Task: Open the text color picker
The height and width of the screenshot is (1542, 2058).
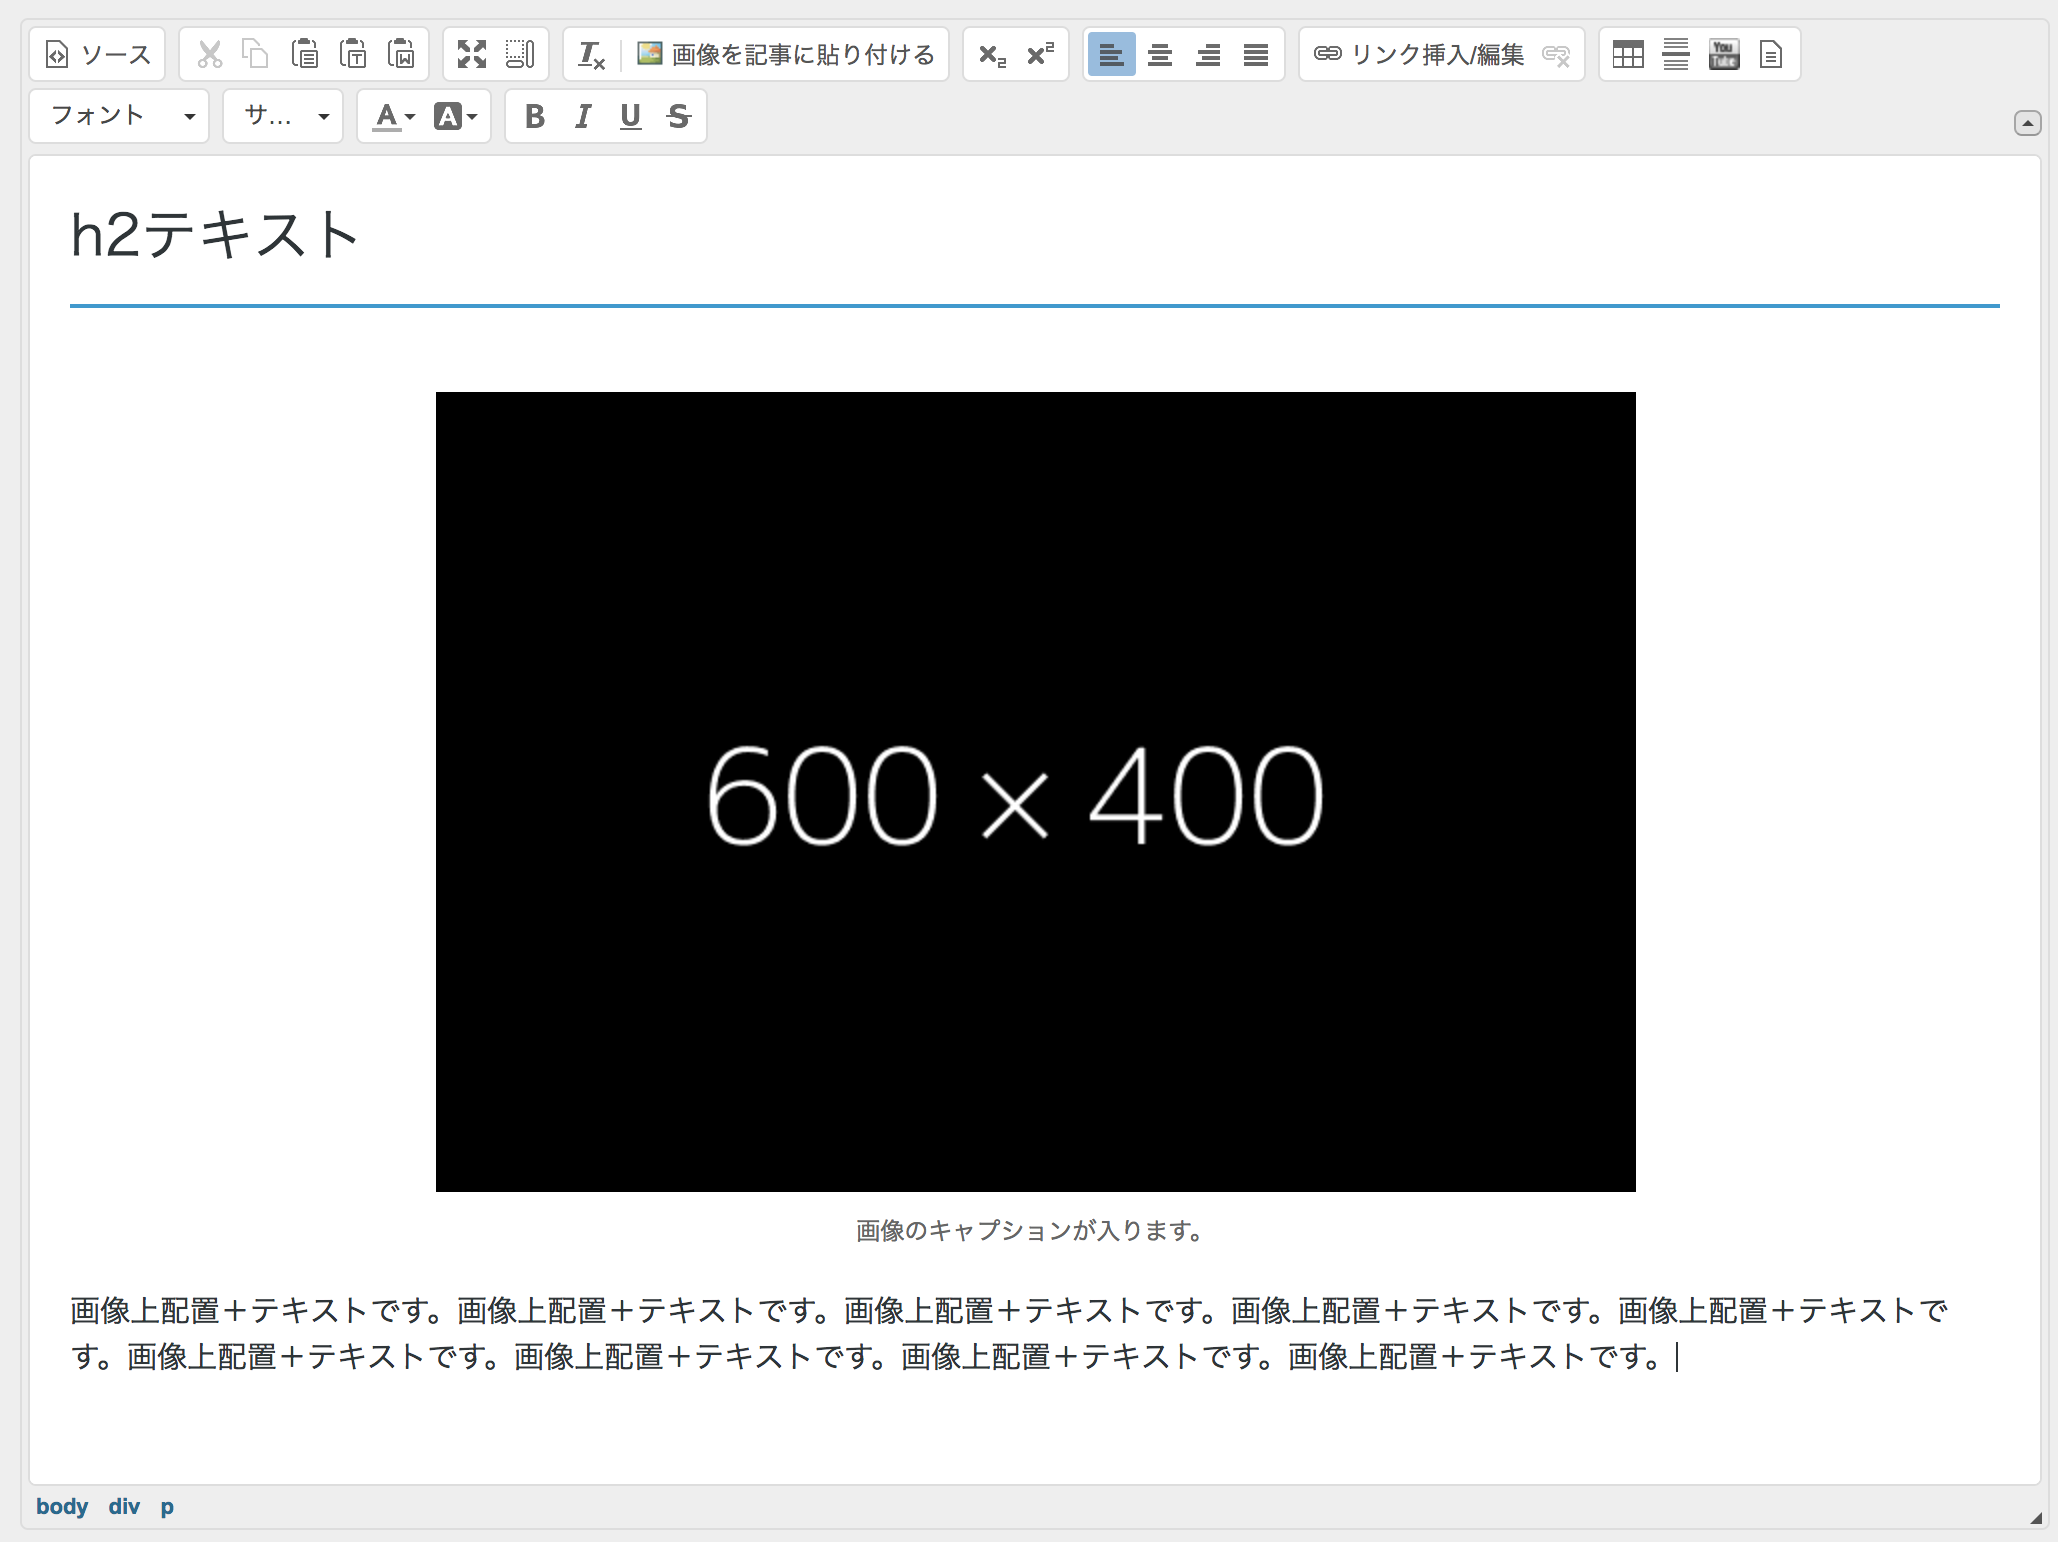Action: [393, 116]
